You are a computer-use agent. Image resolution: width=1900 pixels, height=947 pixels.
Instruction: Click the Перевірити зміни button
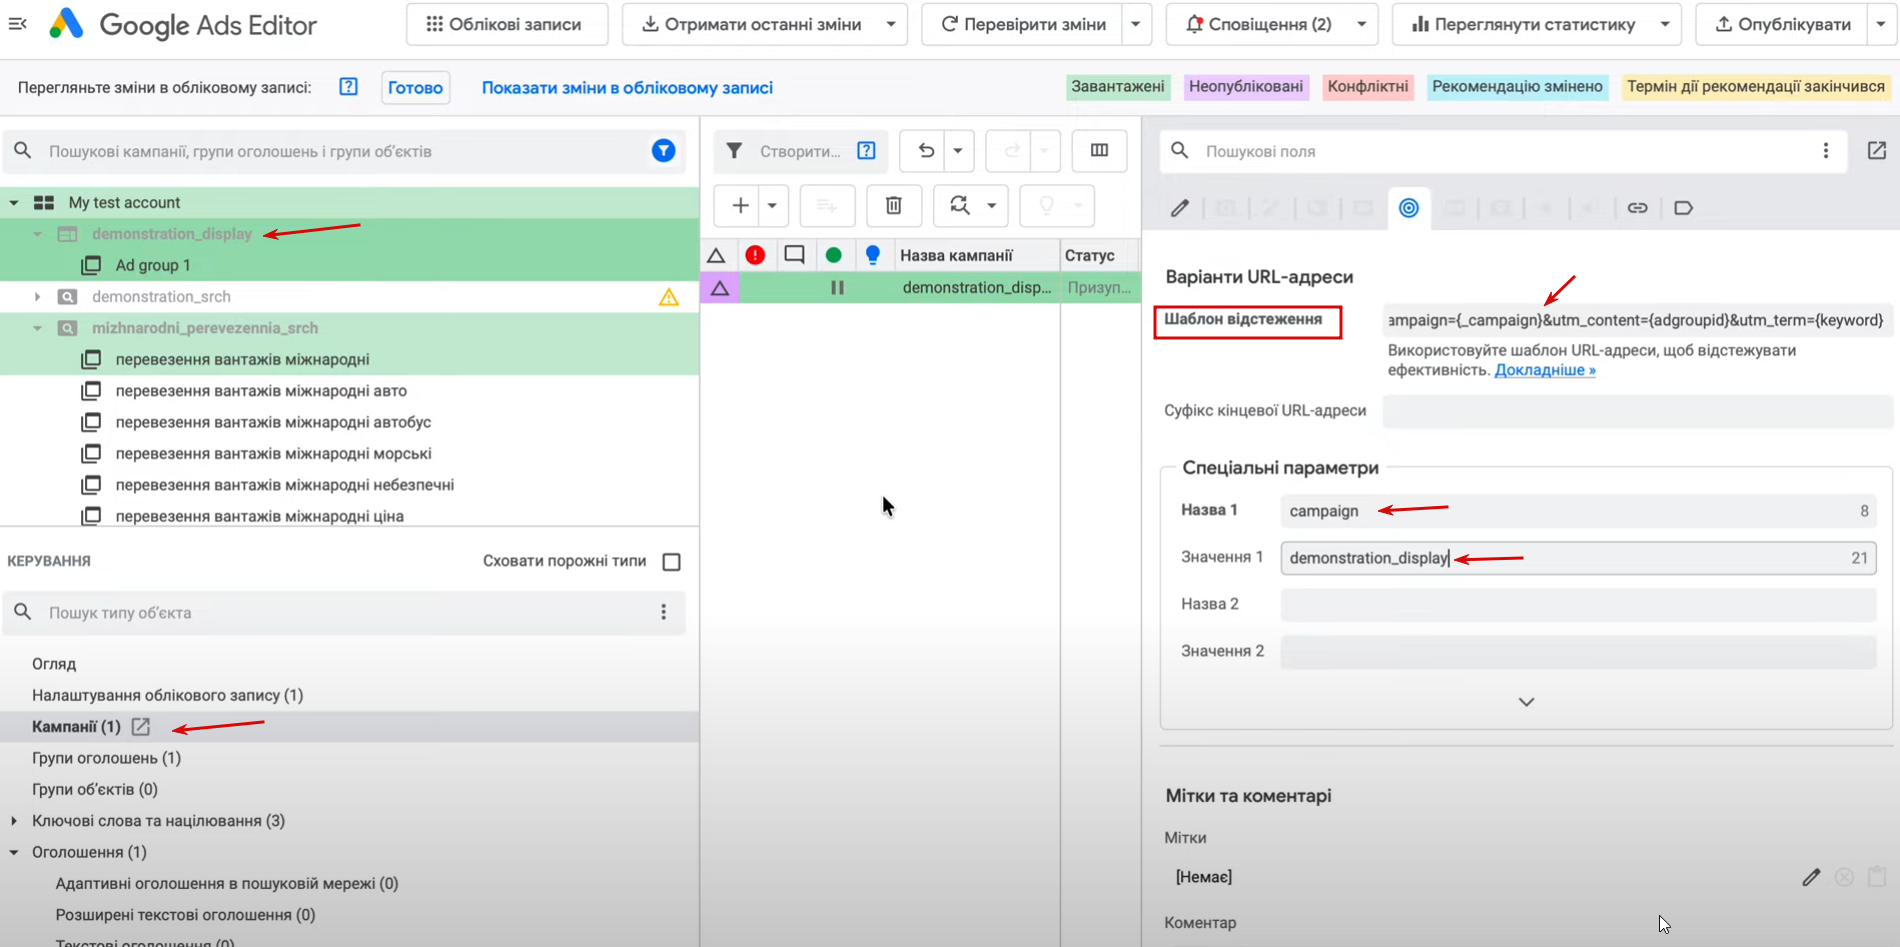click(x=1022, y=24)
